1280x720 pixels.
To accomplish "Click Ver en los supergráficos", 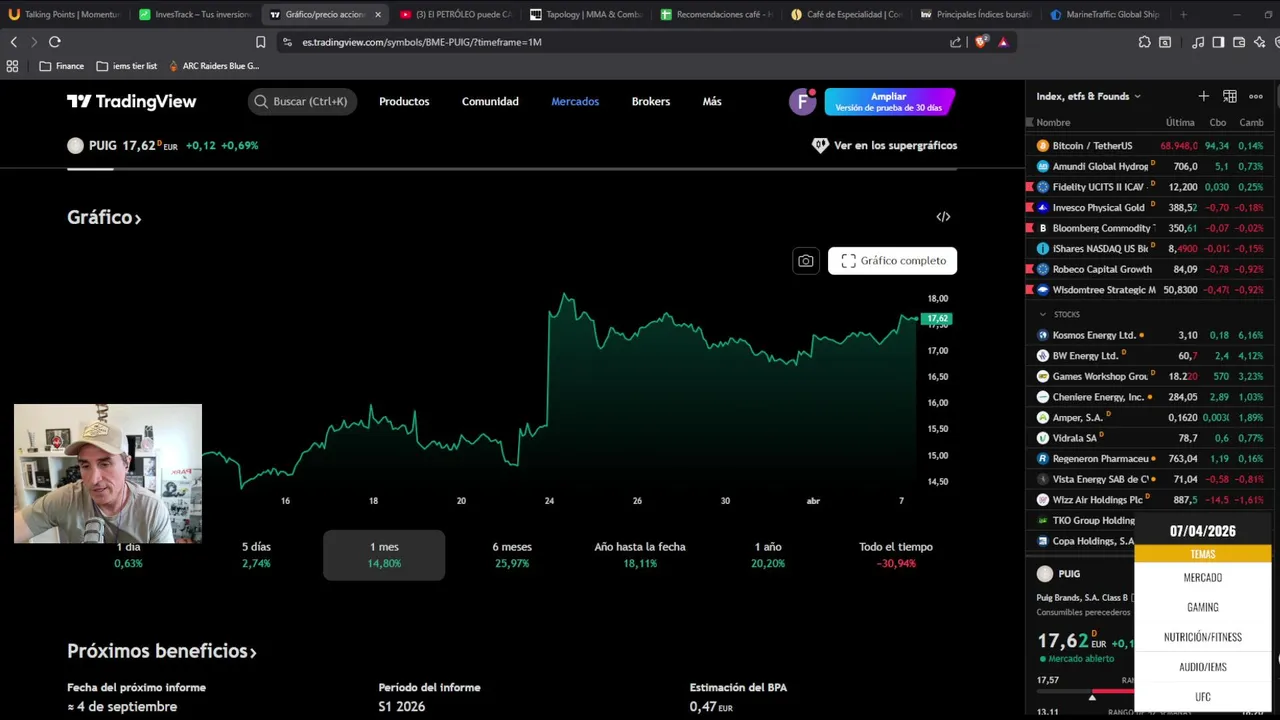I will pyautogui.click(x=884, y=145).
